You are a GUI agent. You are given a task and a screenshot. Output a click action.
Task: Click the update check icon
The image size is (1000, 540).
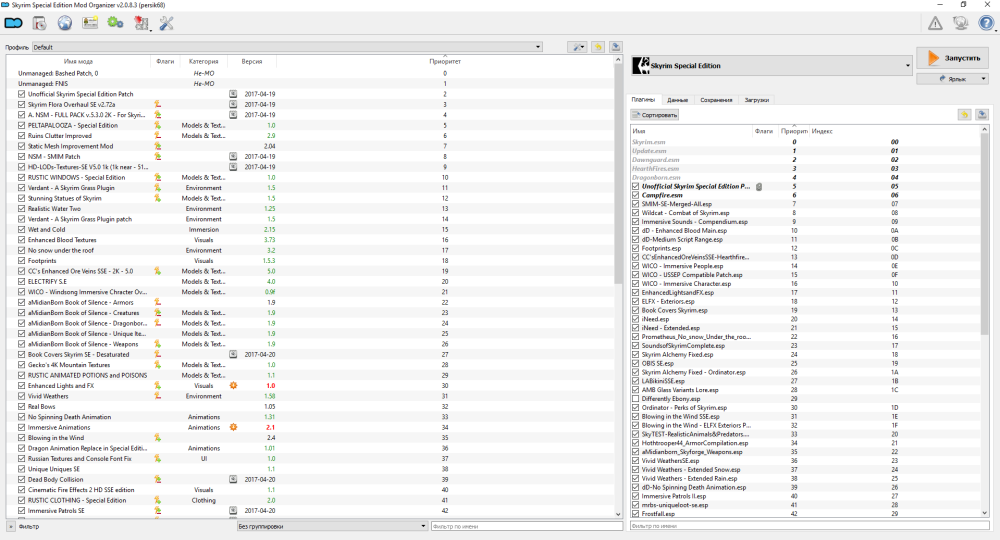tap(960, 24)
